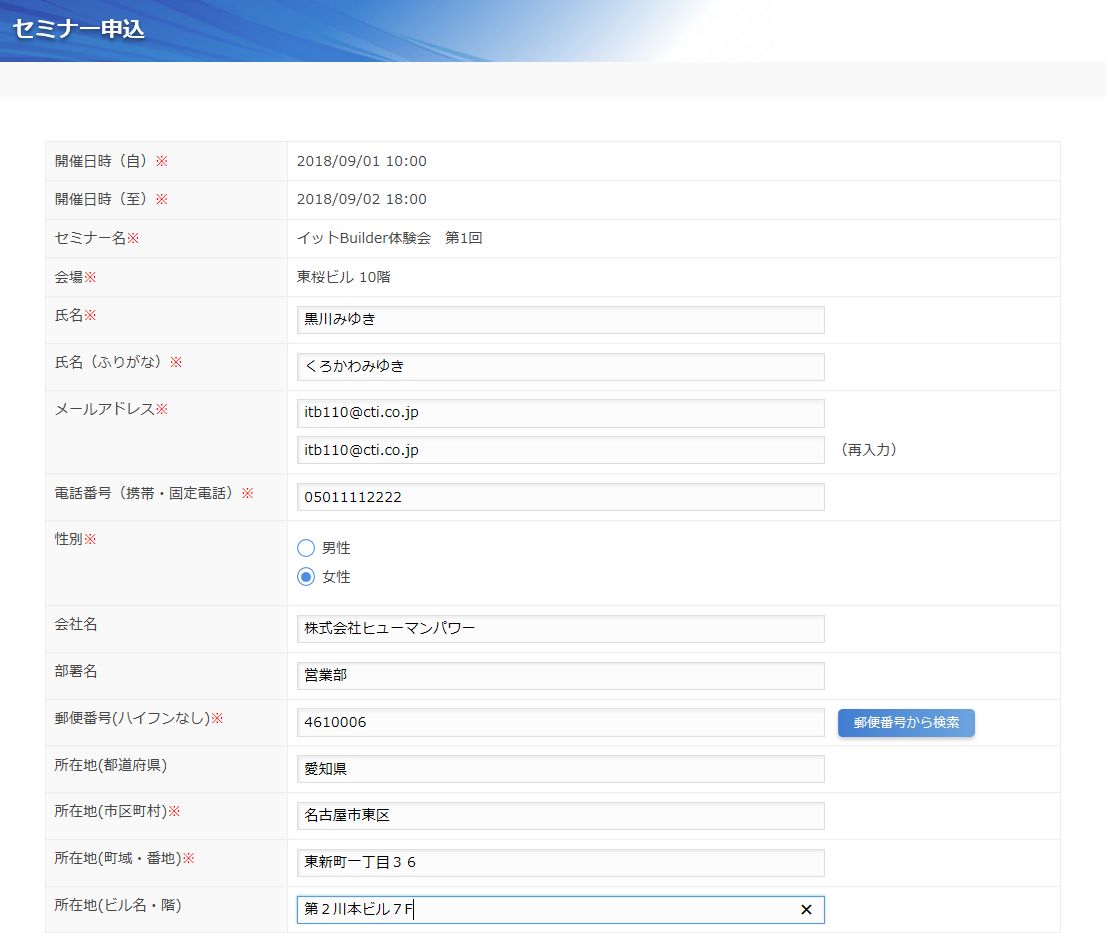Click the 部署名 input field
The height and width of the screenshot is (933, 1106).
(x=560, y=676)
